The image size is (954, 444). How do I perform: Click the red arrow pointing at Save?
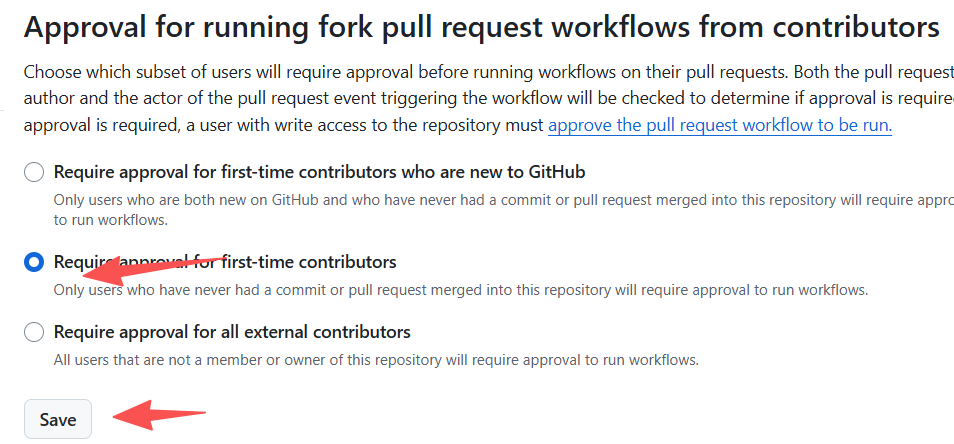(160, 413)
